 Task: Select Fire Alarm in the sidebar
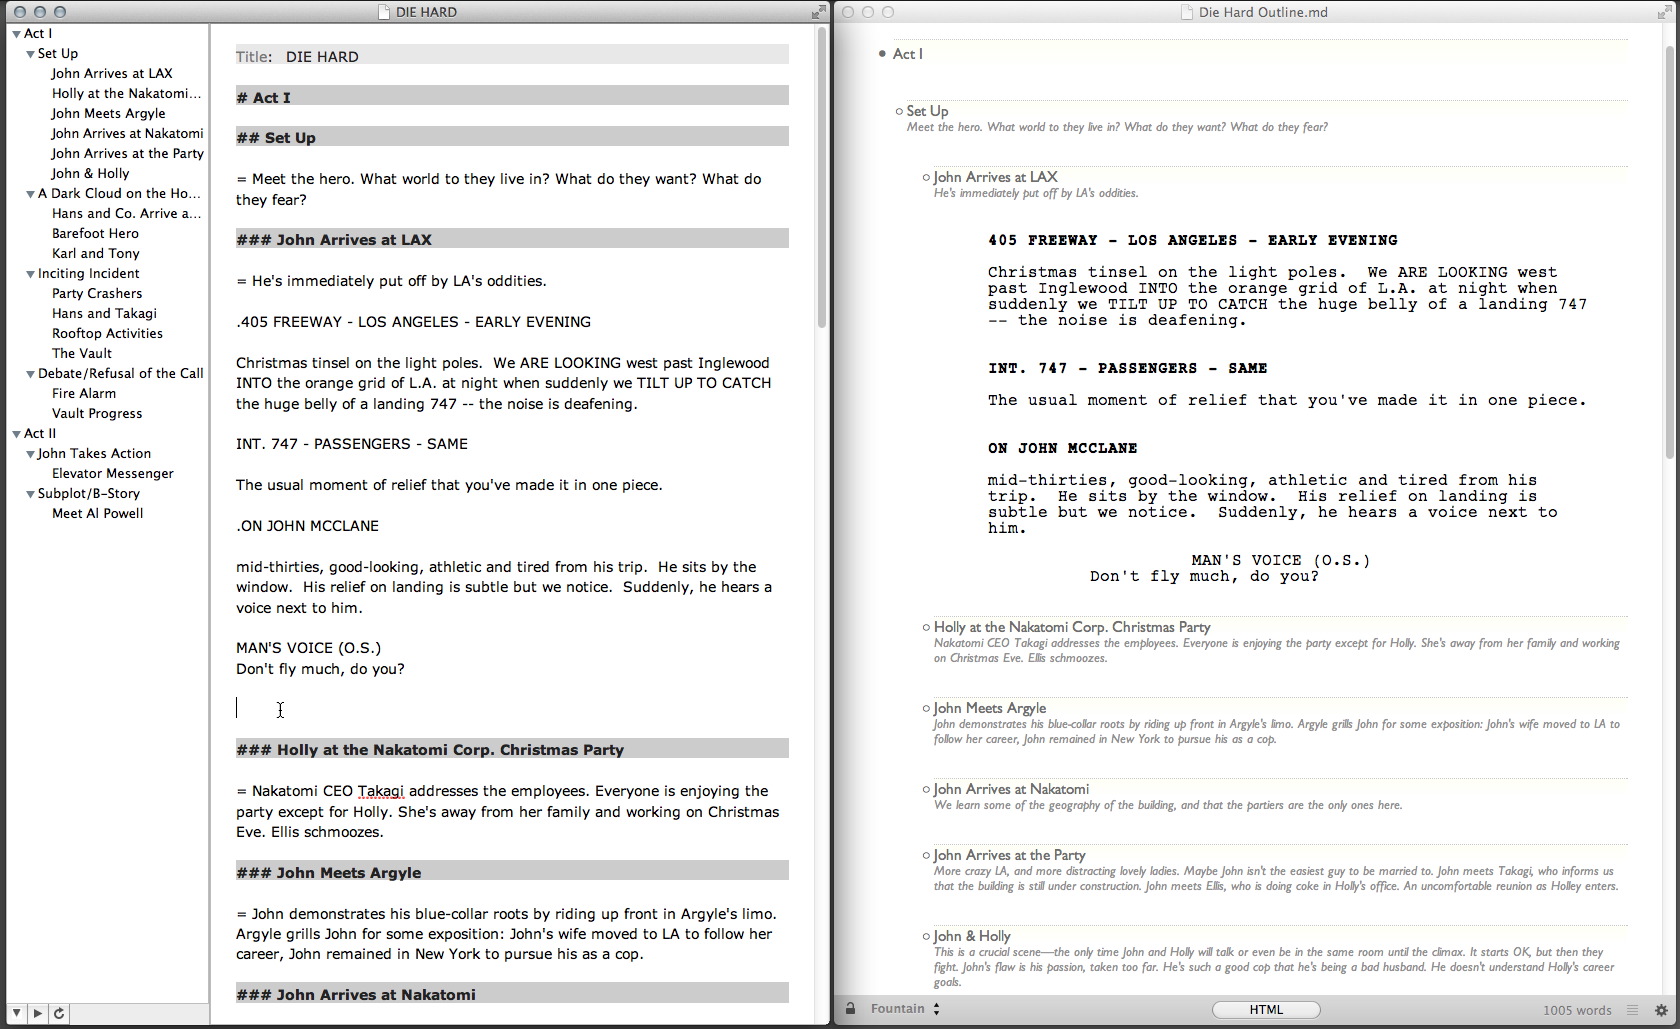tap(84, 393)
